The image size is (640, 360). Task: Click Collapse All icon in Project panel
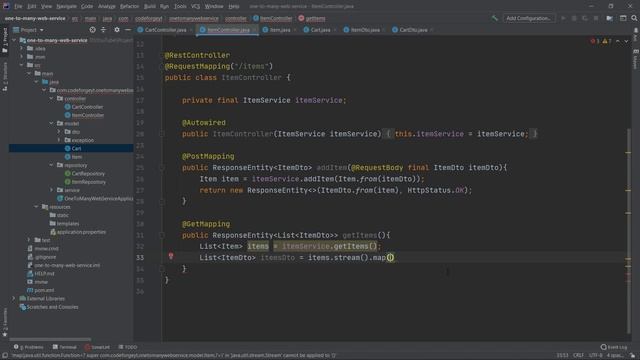click(x=104, y=30)
